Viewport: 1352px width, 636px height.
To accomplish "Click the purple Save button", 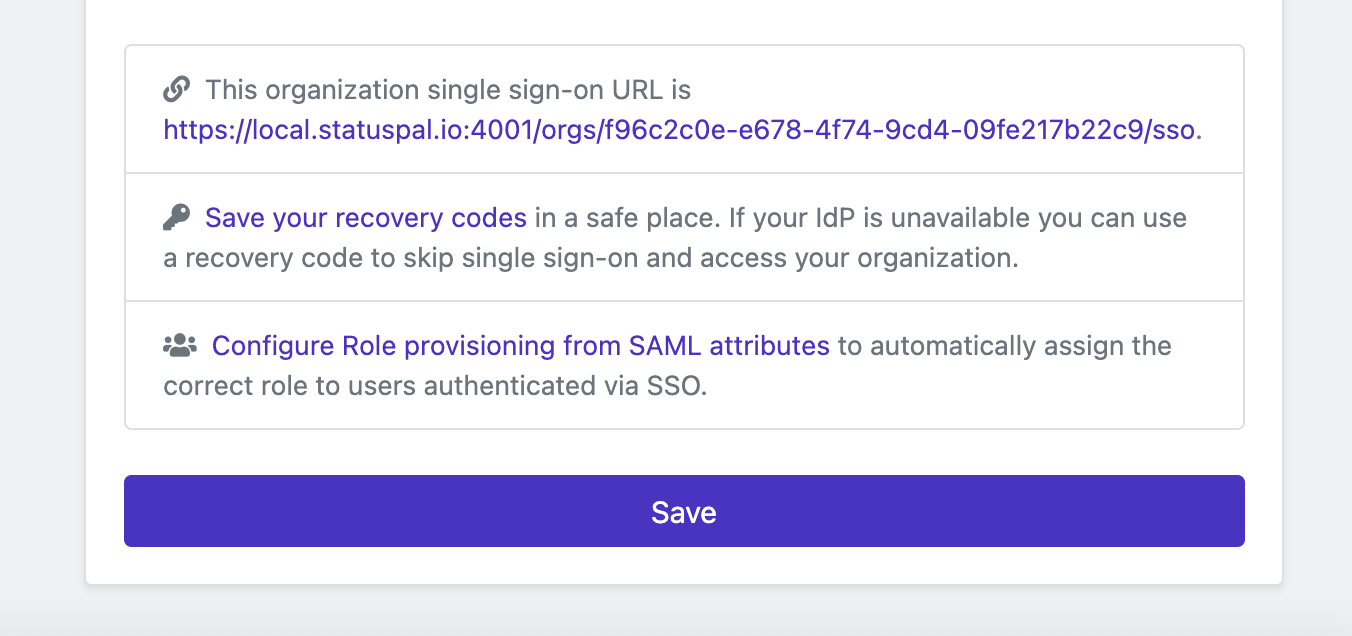I will point(684,511).
